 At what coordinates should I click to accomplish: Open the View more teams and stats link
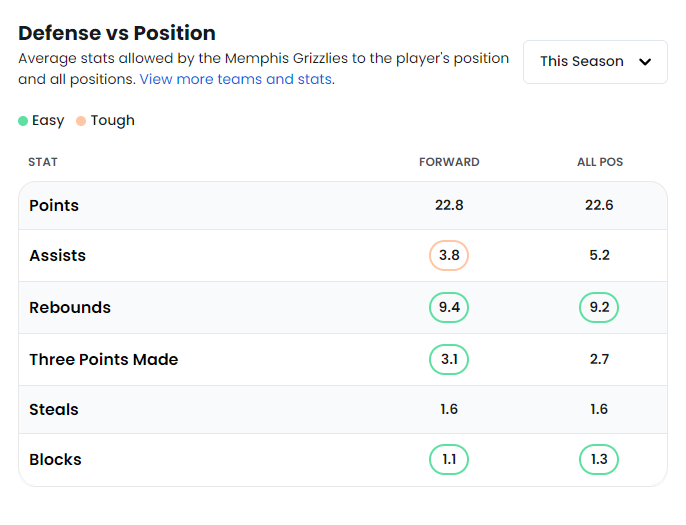pyautogui.click(x=236, y=79)
